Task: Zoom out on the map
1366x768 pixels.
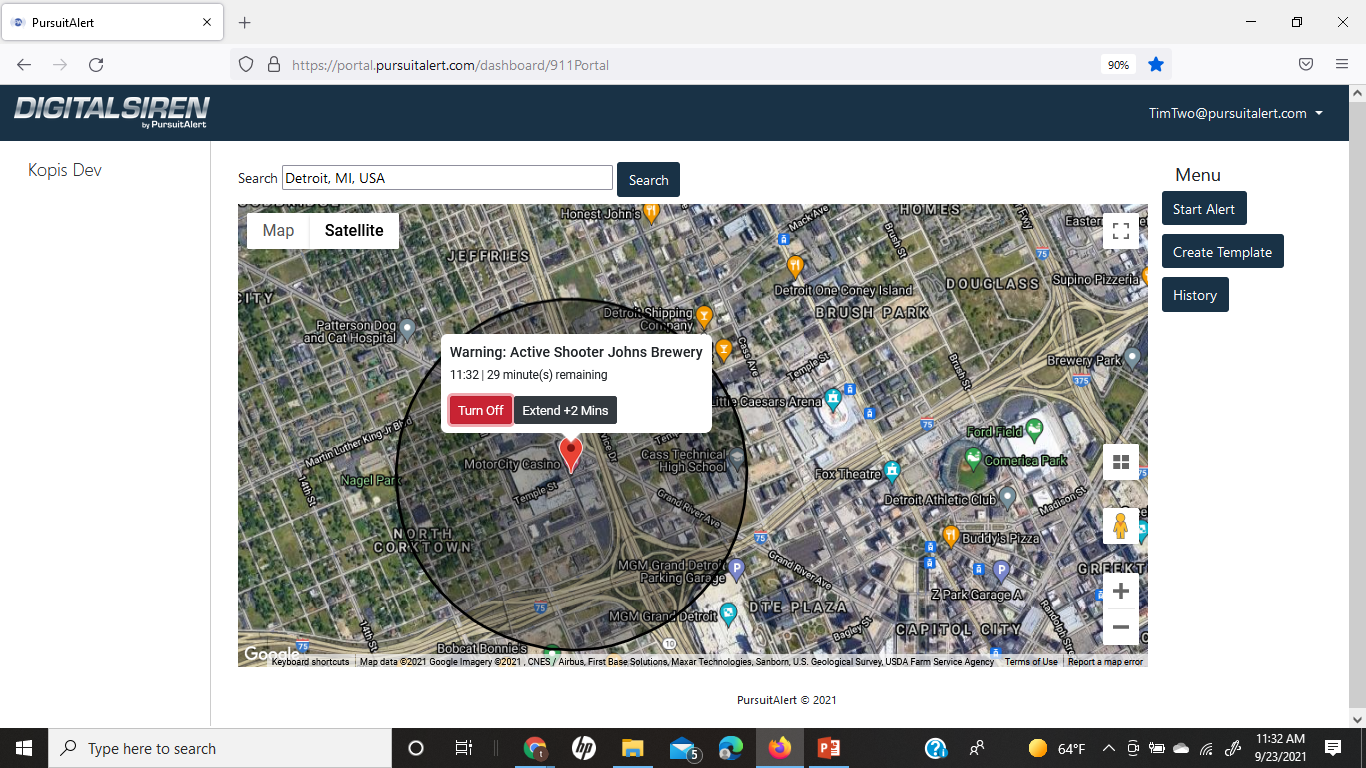Action: [x=1121, y=627]
